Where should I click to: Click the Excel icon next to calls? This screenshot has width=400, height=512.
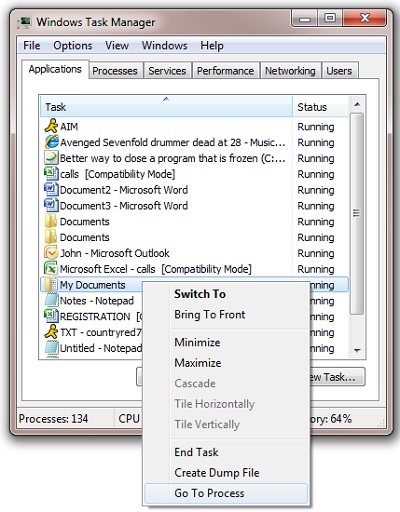coord(51,174)
